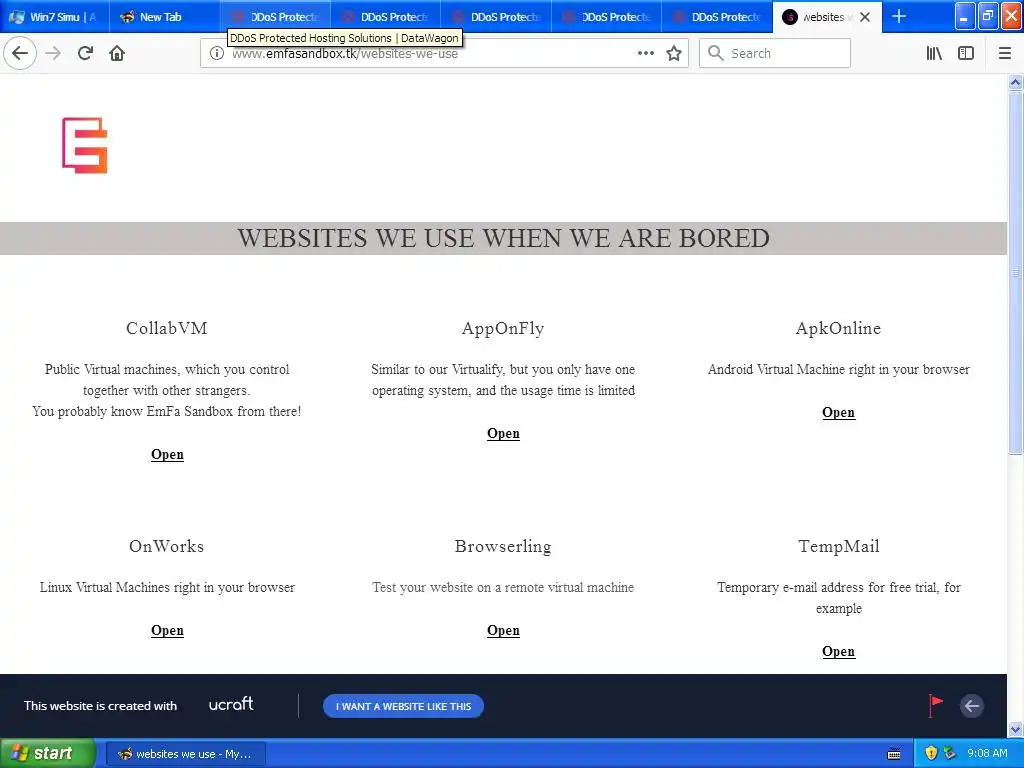Open the Browserling link
The image size is (1024, 768).
pyautogui.click(x=503, y=631)
